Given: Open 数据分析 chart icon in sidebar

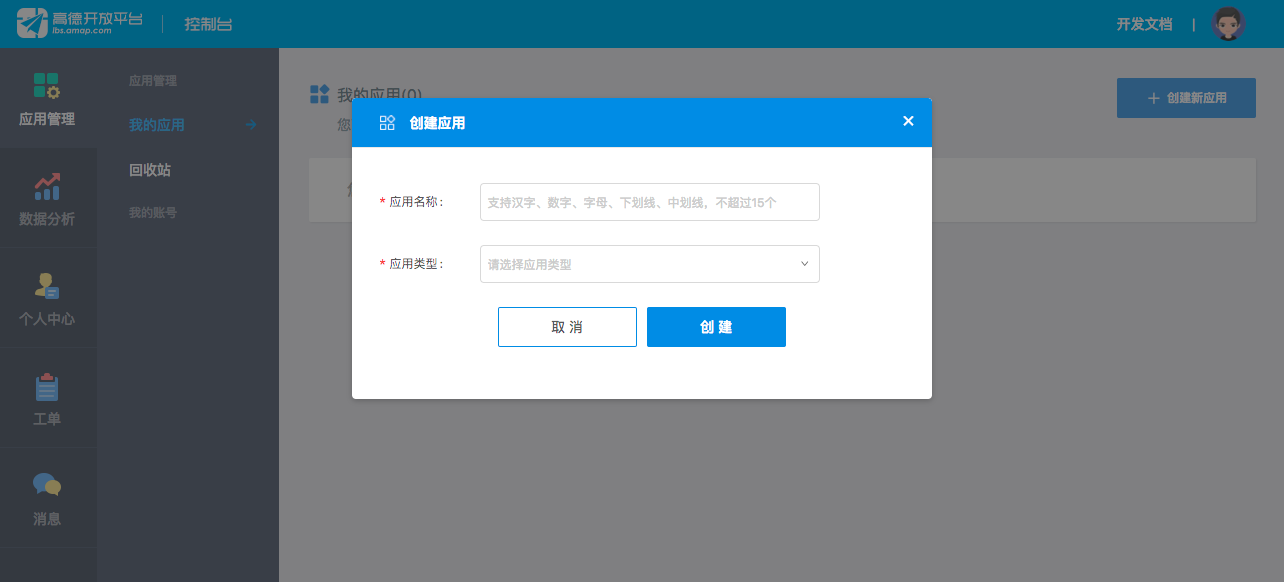Looking at the screenshot, I should click(x=47, y=186).
